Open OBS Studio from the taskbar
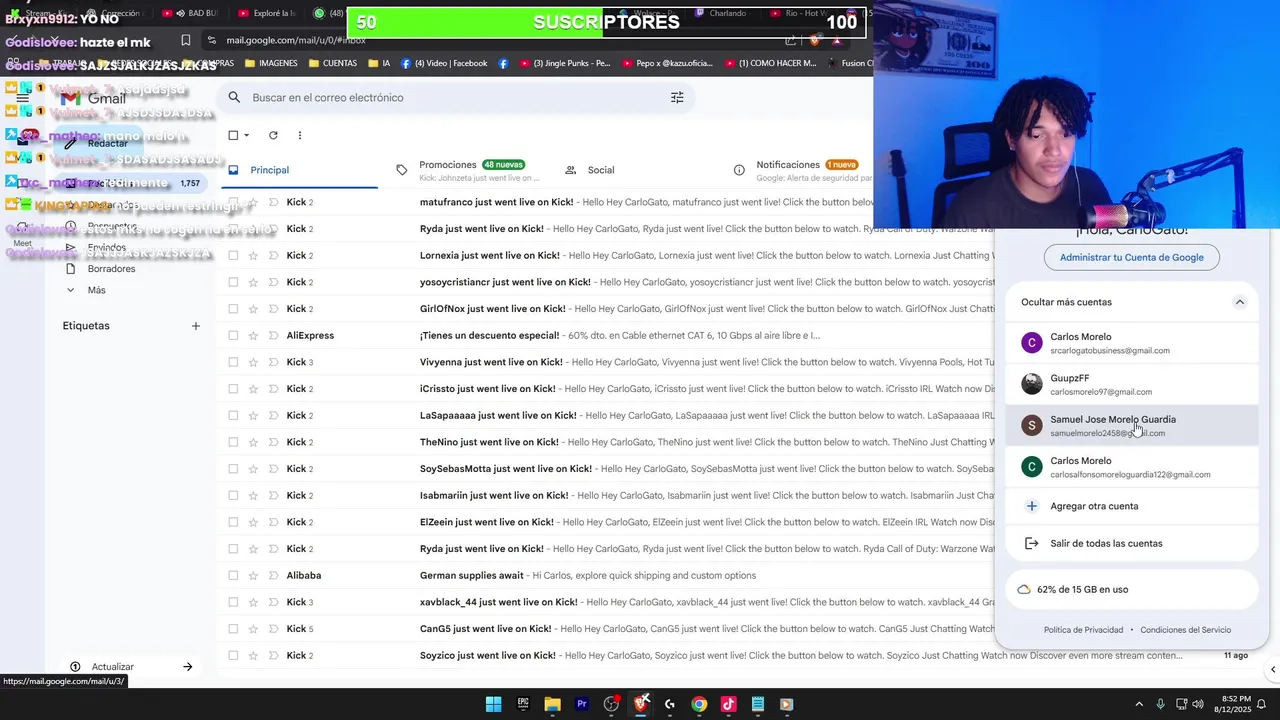This screenshot has height=720, width=1280. point(611,704)
